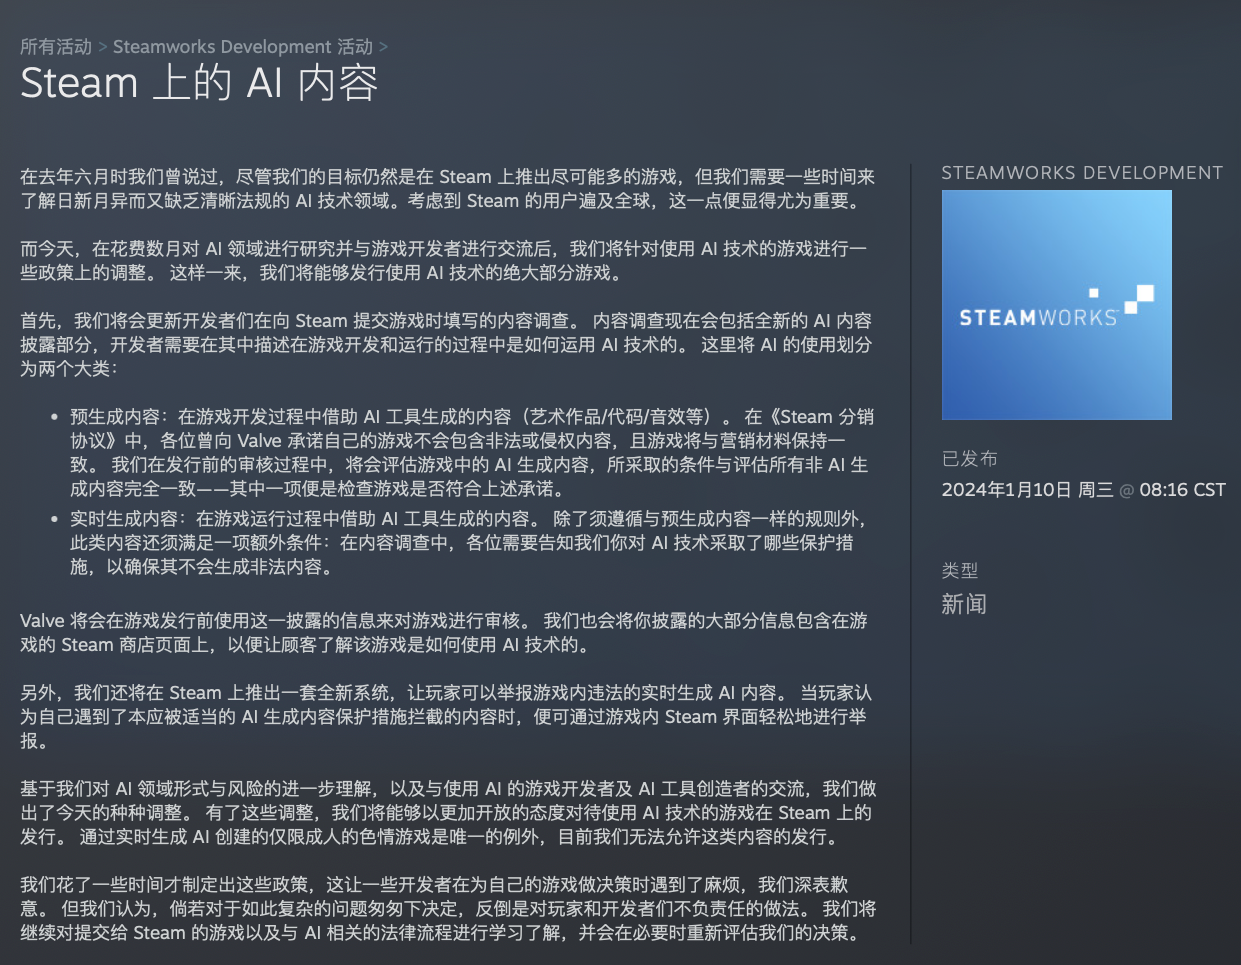This screenshot has width=1241, height=965.
Task: Click the paragraph starting 而今天
Action: point(444,261)
